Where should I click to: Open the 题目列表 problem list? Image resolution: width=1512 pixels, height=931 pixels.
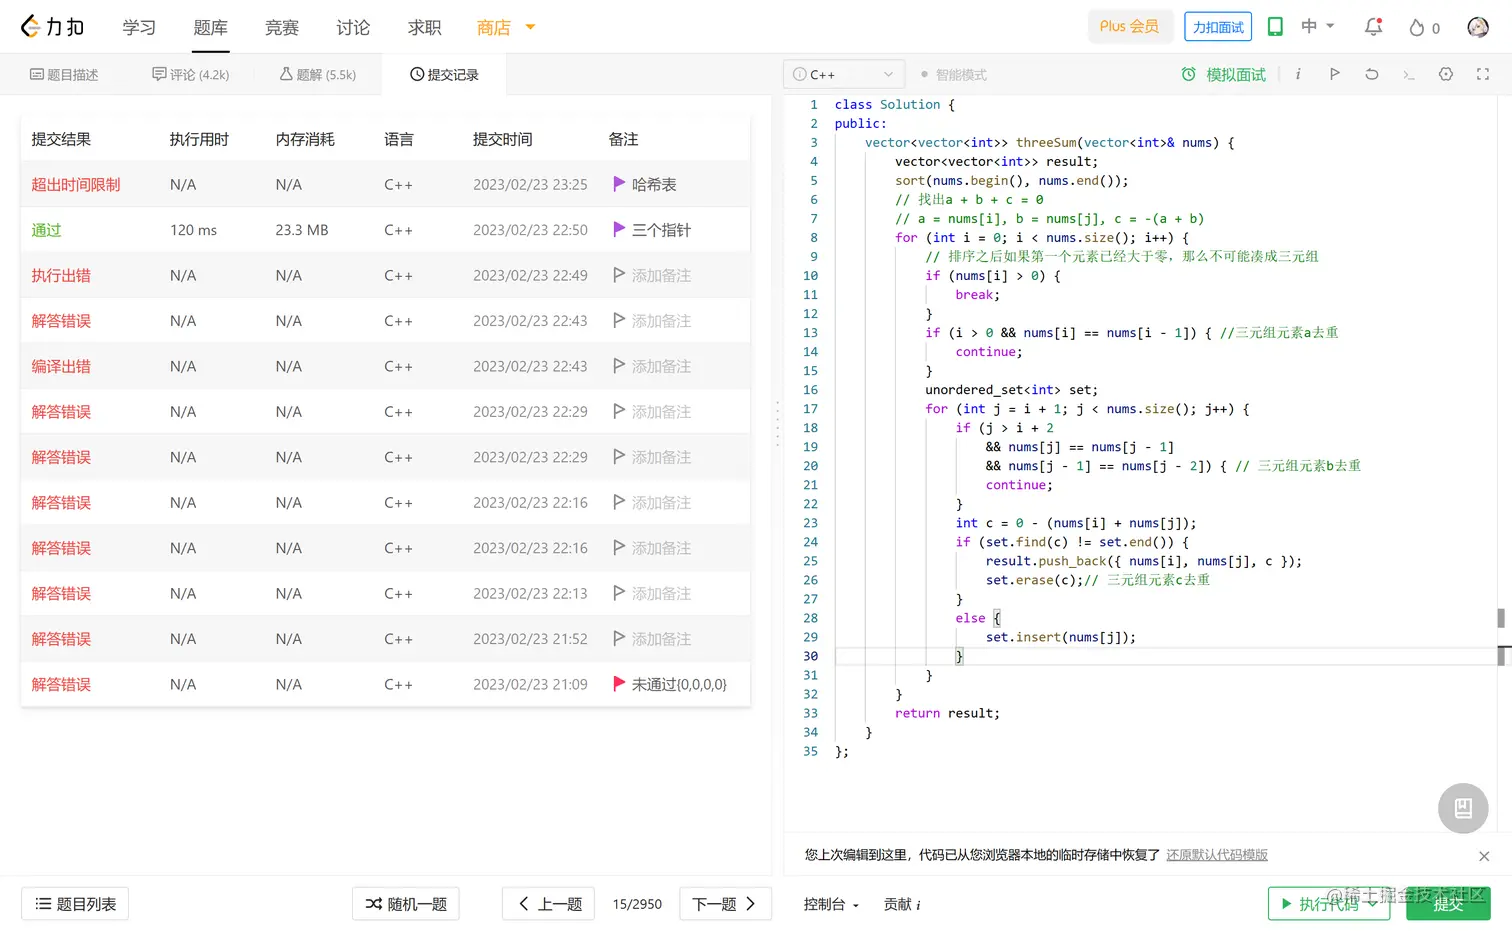coord(75,904)
